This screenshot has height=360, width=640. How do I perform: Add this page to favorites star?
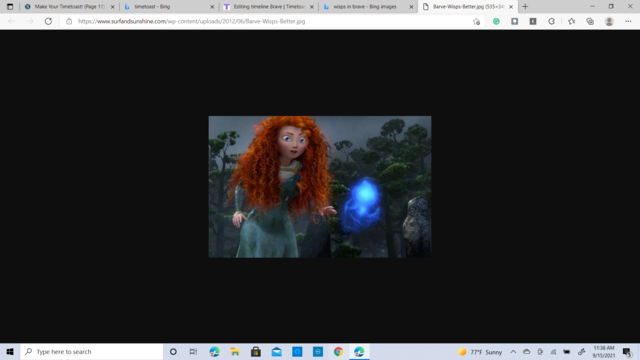pyautogui.click(x=476, y=22)
